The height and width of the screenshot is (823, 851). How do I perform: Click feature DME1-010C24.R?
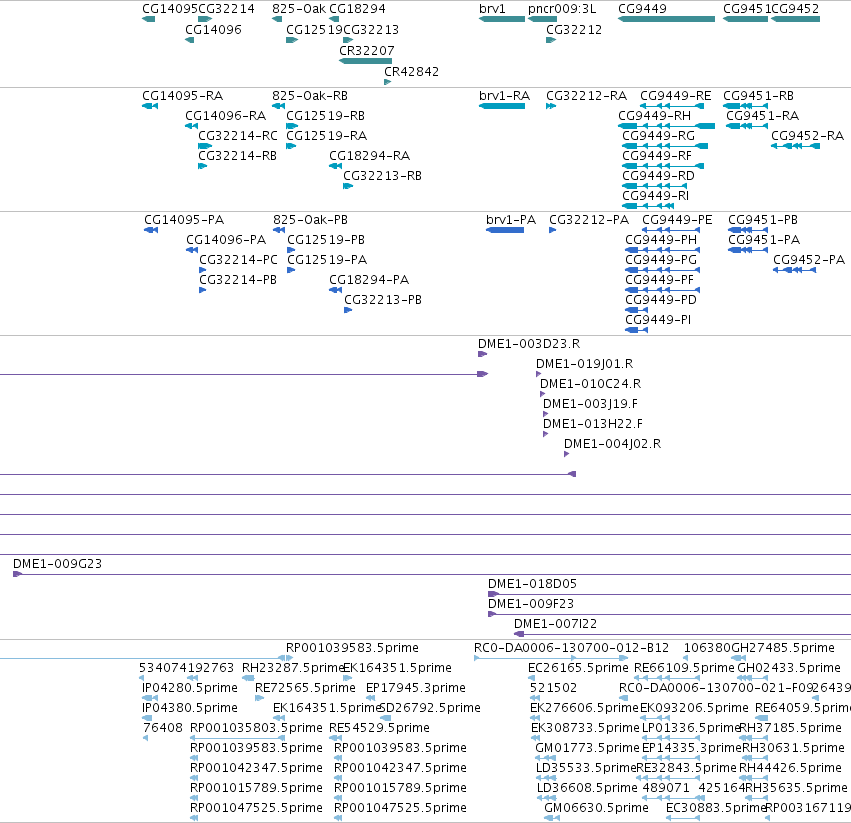click(590, 384)
